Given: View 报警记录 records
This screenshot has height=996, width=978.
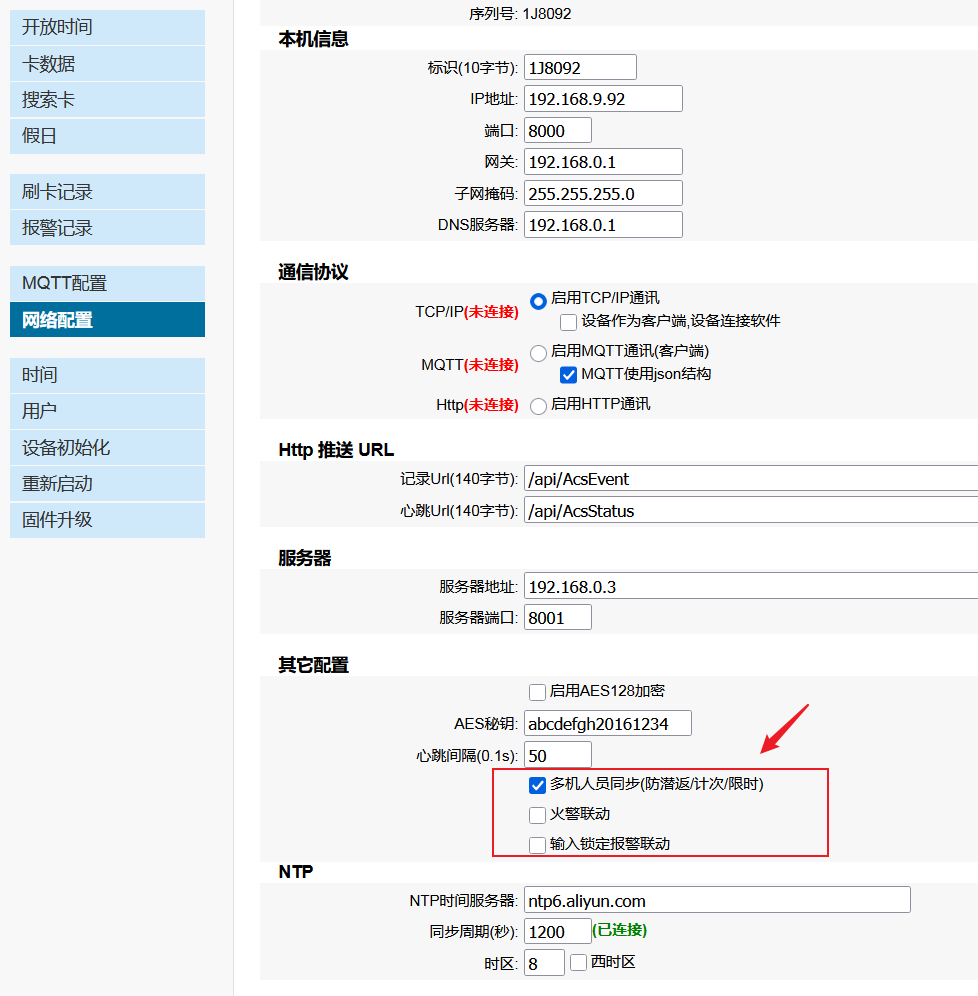Looking at the screenshot, I should click(107, 228).
